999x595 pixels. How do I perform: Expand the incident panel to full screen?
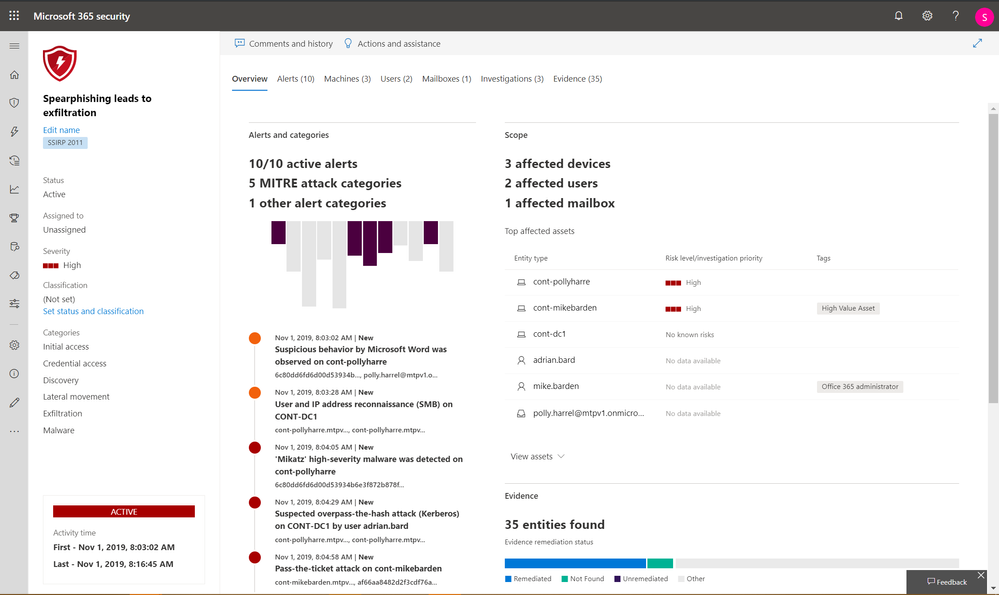(x=977, y=43)
